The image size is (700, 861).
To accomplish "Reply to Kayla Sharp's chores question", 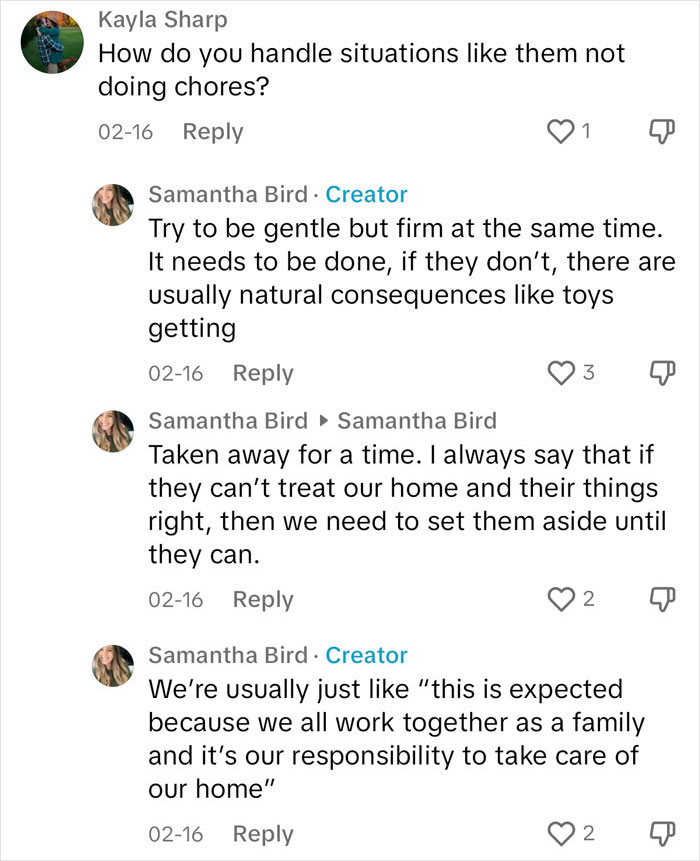I will (x=211, y=131).
